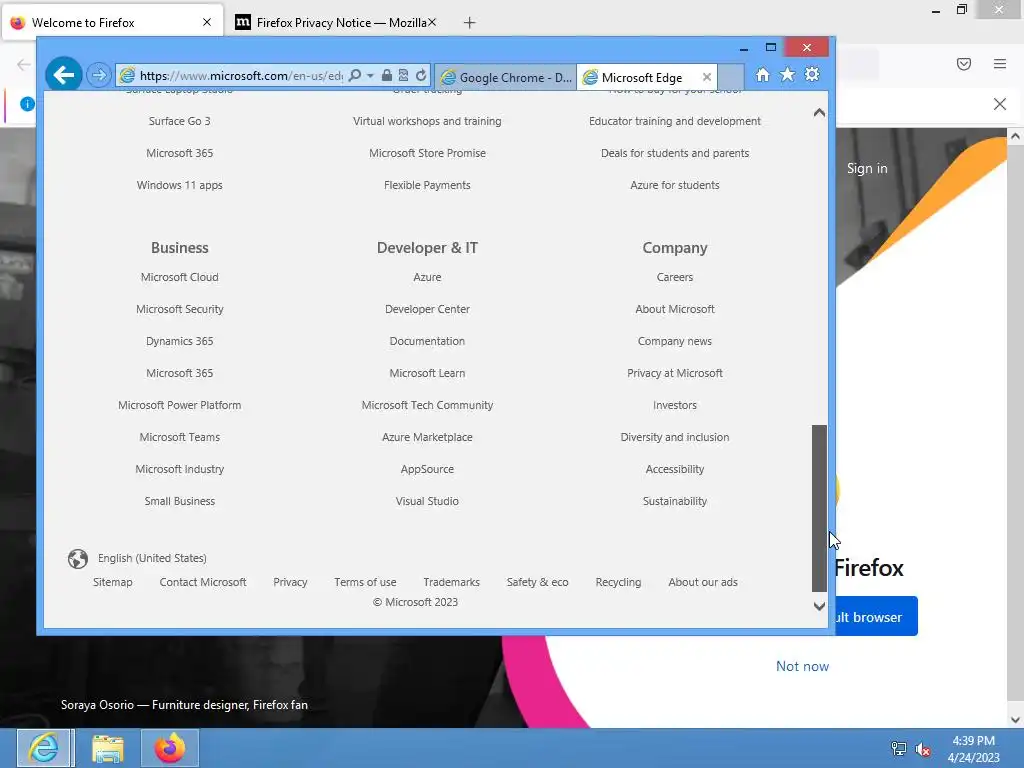Viewport: 1024px width, 768px height.
Task: Open English (United States) language link
Action: pyautogui.click(x=152, y=558)
